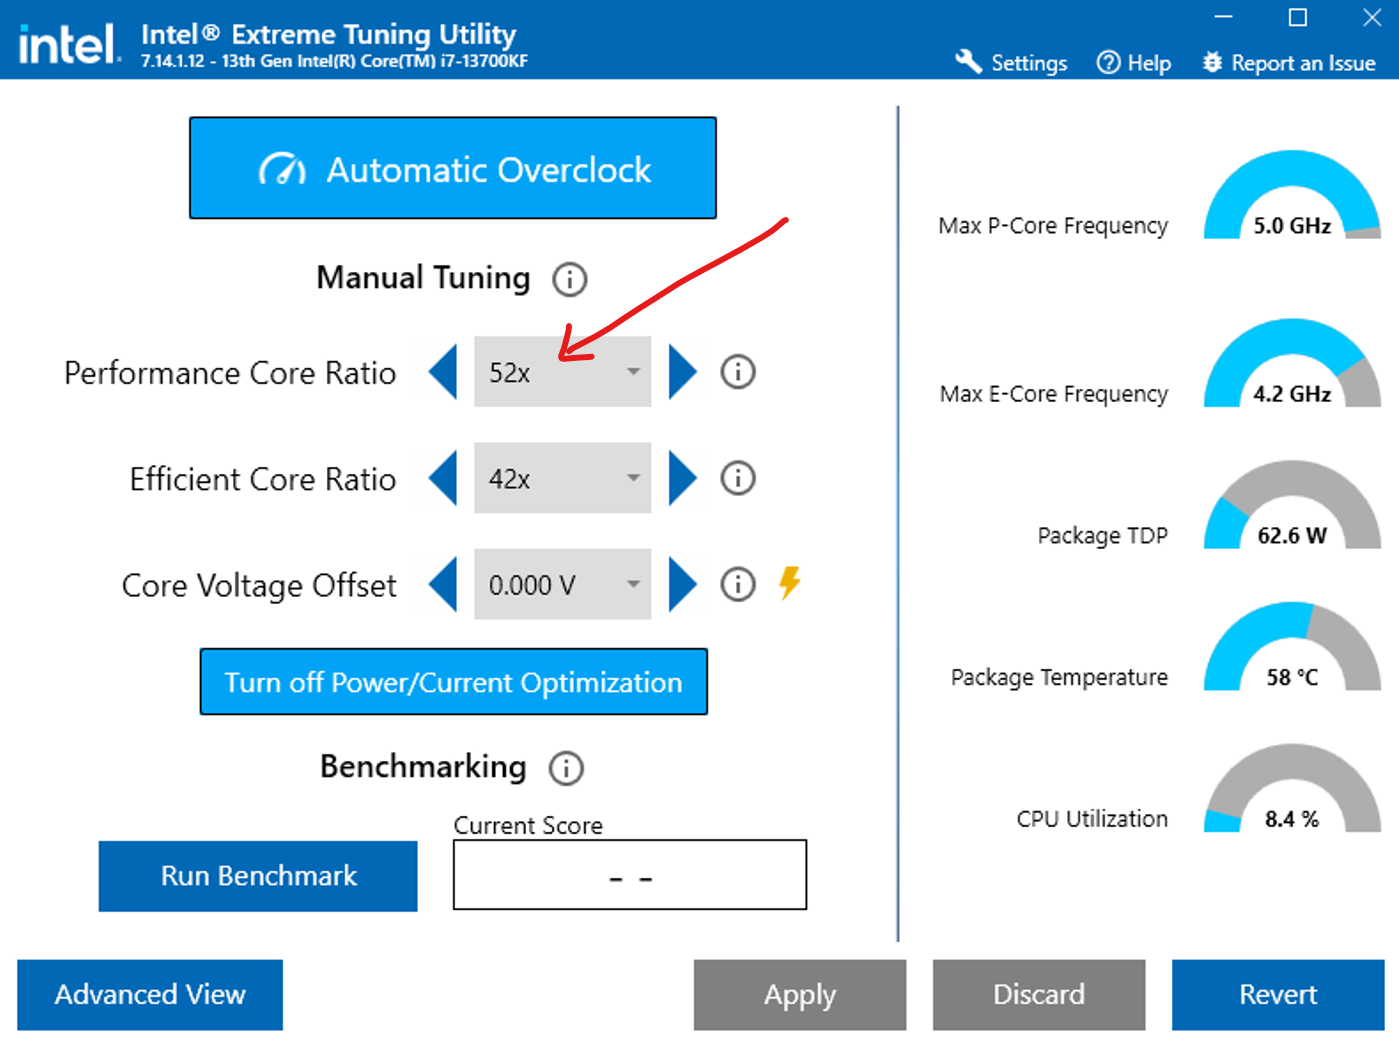The image size is (1399, 1042).
Task: Click the Max P-Core Frequency 5.0 GHz gauge
Action: coord(1292,195)
